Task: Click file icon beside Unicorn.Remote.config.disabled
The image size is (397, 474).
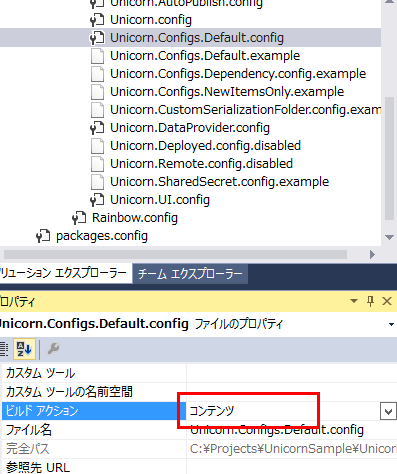Action: pyautogui.click(x=98, y=164)
